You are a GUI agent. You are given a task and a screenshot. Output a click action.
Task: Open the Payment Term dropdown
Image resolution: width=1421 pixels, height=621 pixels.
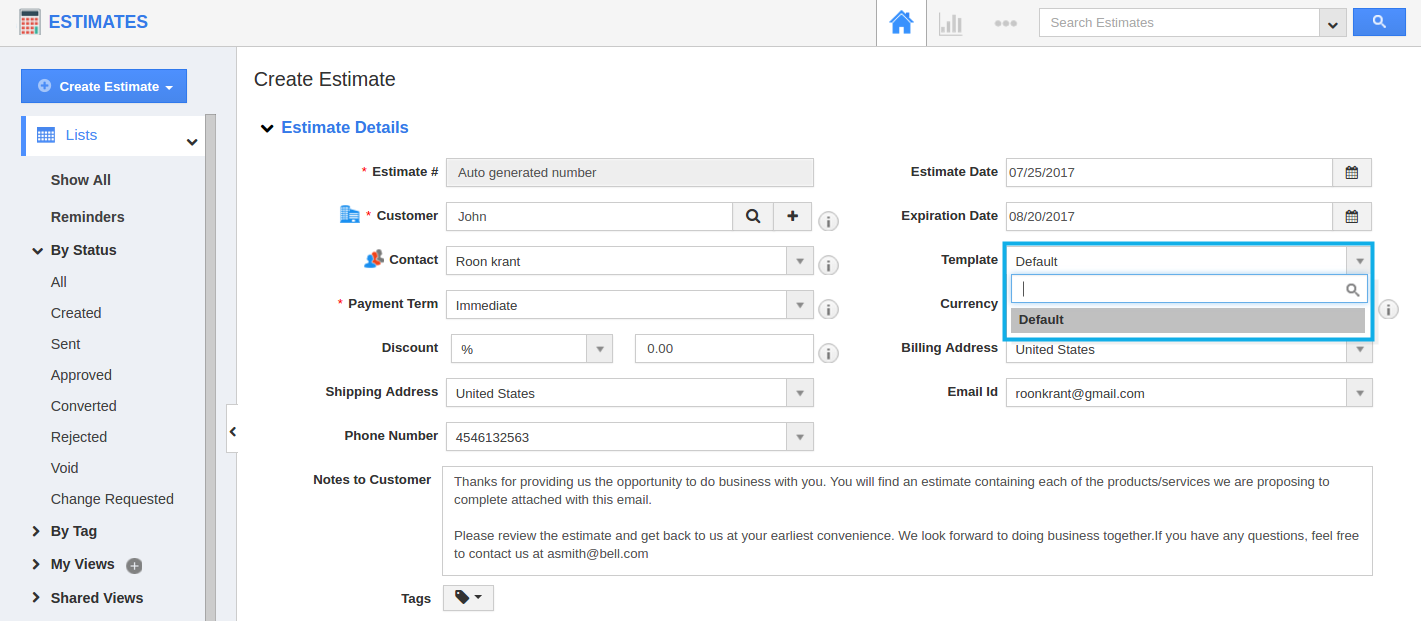799,305
